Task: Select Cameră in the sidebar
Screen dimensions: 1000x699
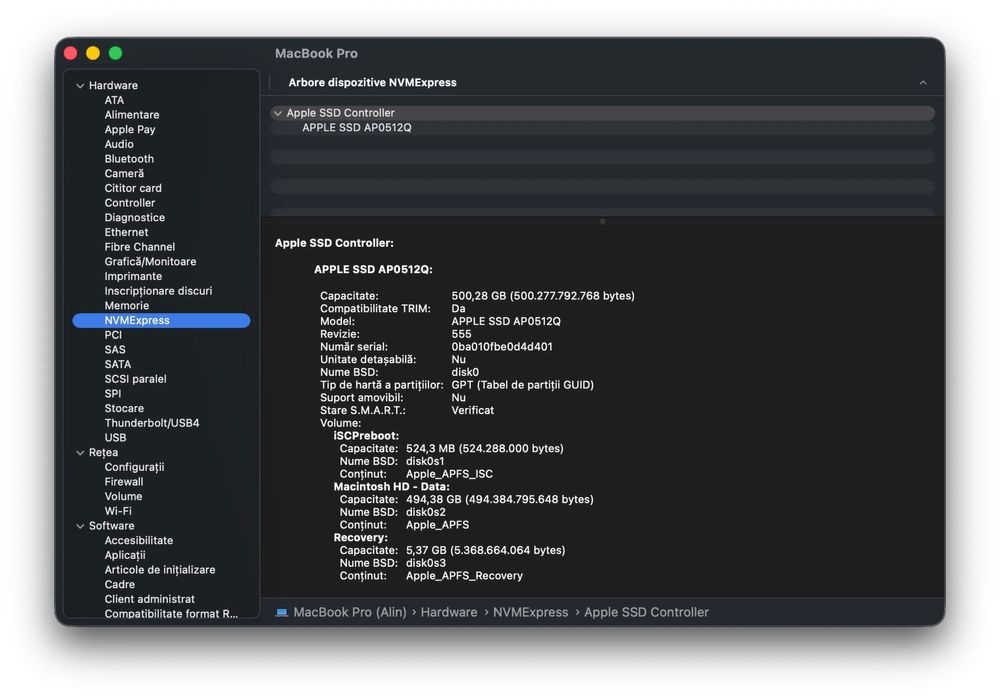Action: [x=124, y=173]
